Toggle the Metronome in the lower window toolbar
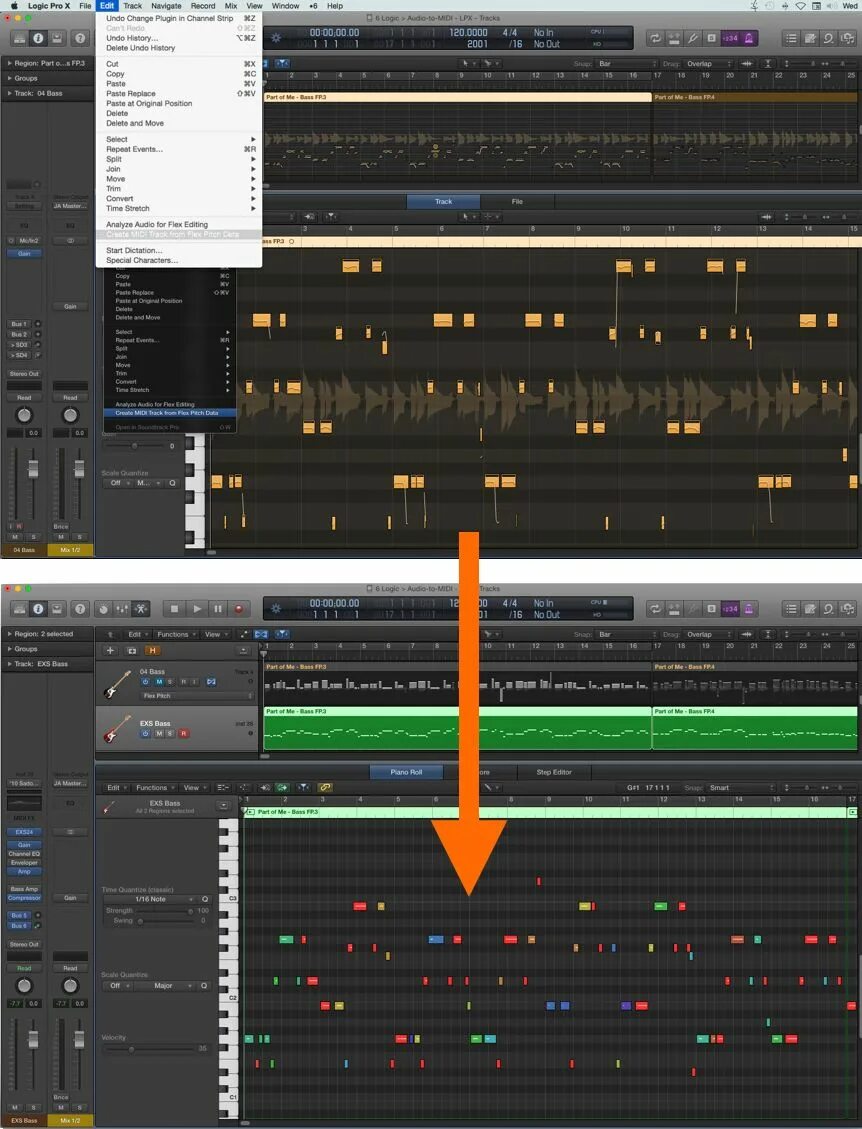This screenshot has height=1129, width=862. [x=749, y=609]
